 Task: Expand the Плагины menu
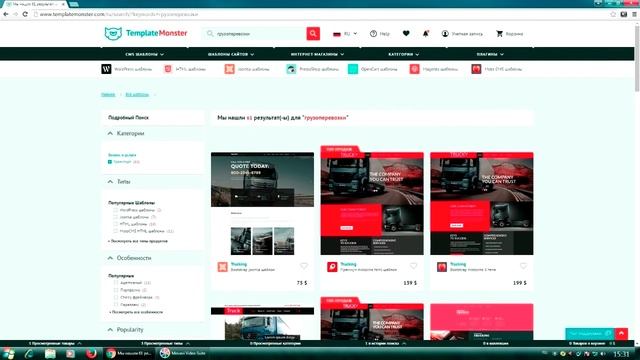[490, 54]
